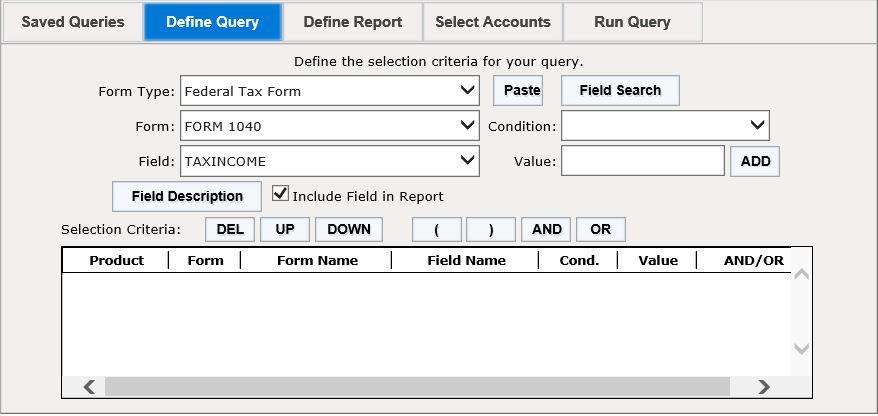Screen dimensions: 878x416
Task: Show the Field Description
Action: 187,197
